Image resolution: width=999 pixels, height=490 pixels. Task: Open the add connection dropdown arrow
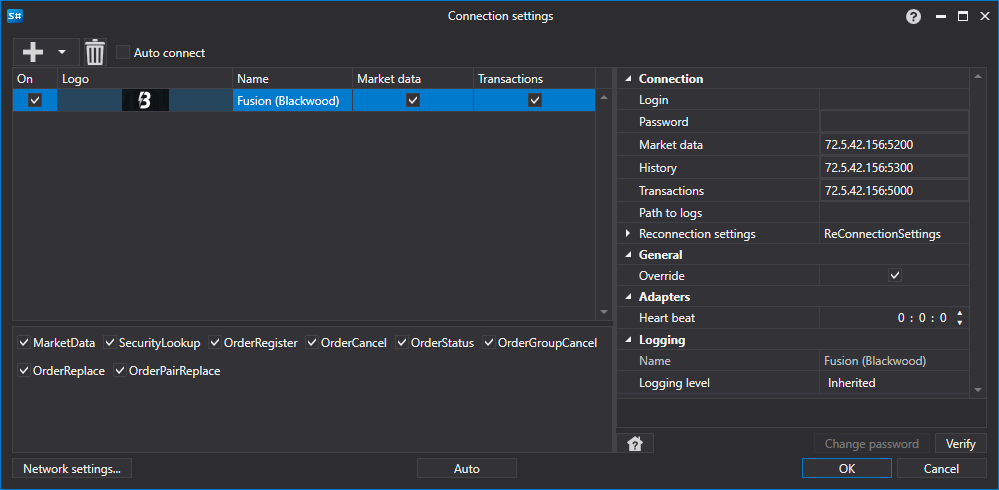pyautogui.click(x=62, y=52)
